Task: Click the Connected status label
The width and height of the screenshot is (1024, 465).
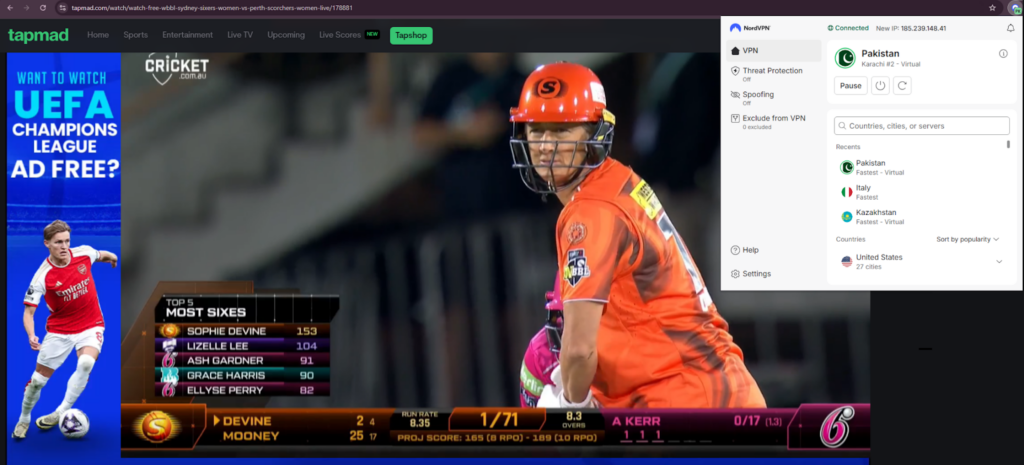Action: click(848, 28)
